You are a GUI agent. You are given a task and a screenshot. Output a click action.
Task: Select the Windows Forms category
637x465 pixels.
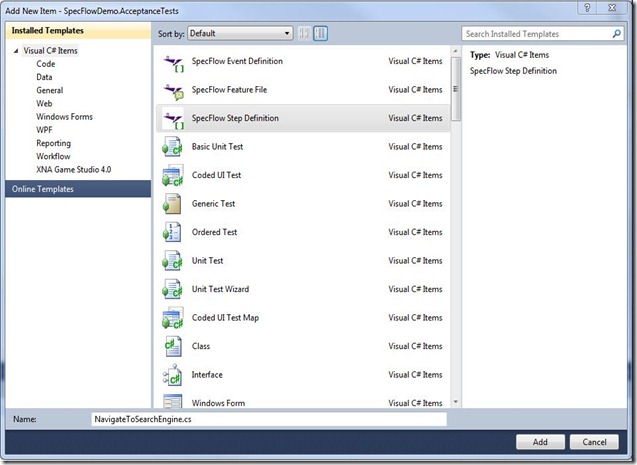pos(65,117)
